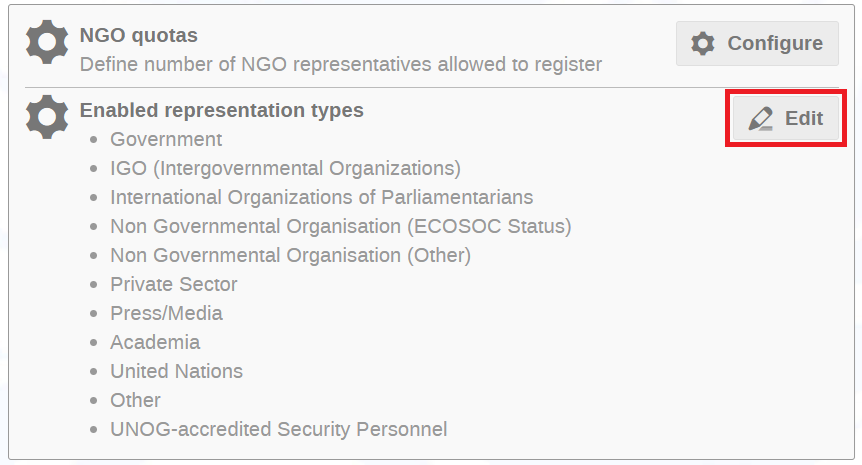Click Non Governmental Organisation (Other) item

coord(290,256)
